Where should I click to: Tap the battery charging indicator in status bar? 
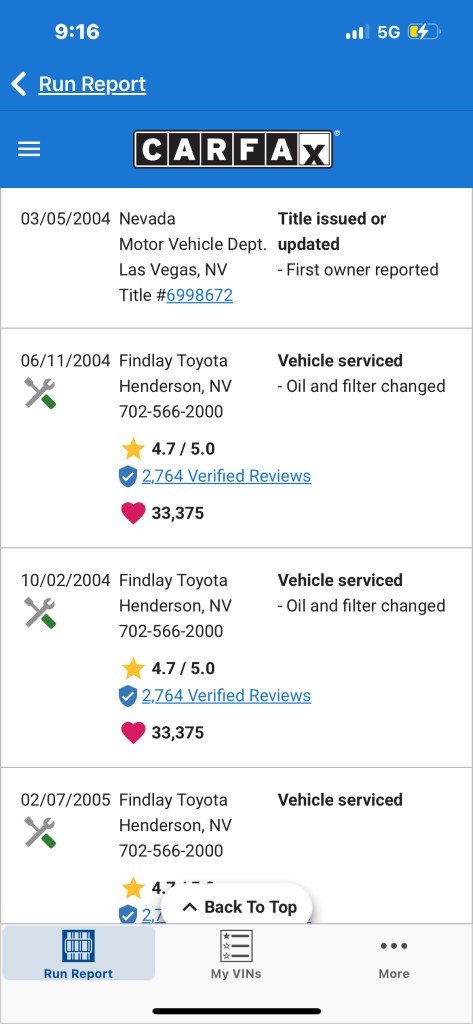coord(424,31)
